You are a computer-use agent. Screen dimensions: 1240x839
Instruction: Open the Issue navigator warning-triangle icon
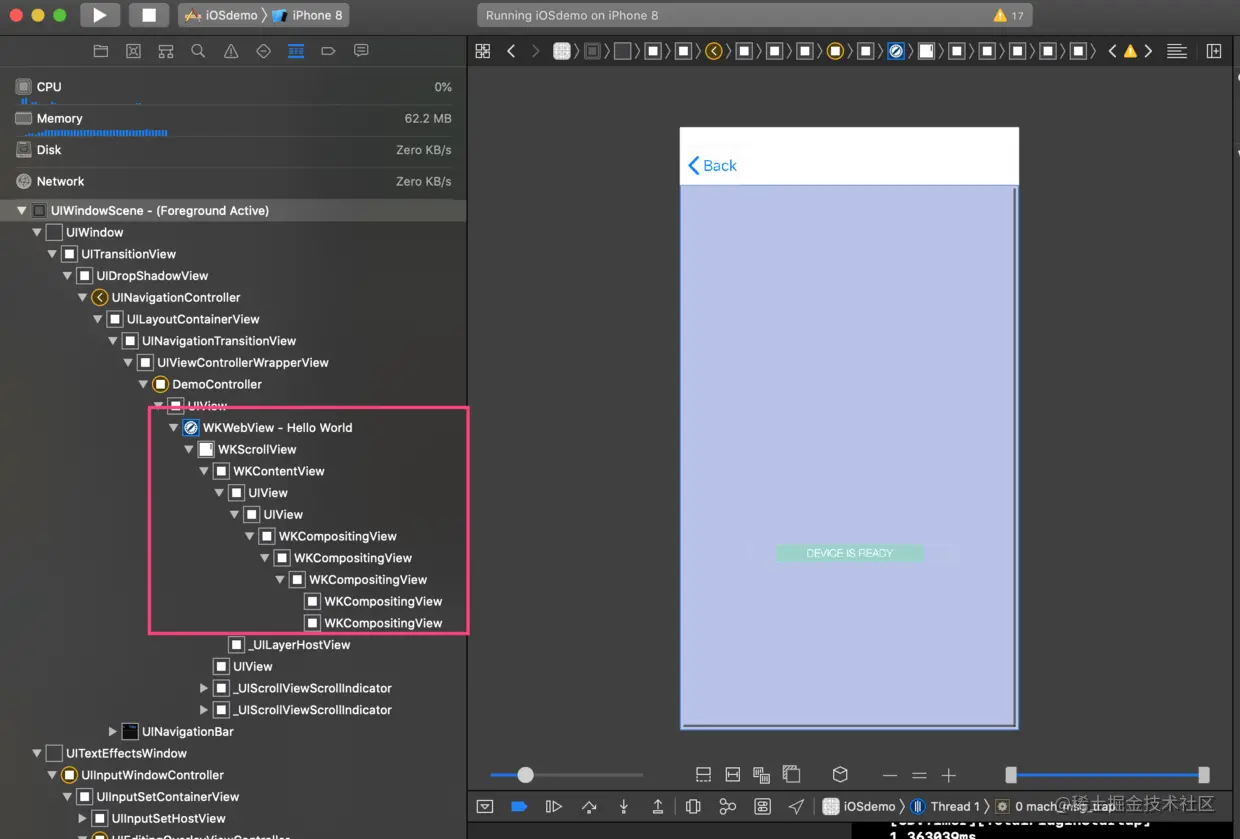[231, 51]
